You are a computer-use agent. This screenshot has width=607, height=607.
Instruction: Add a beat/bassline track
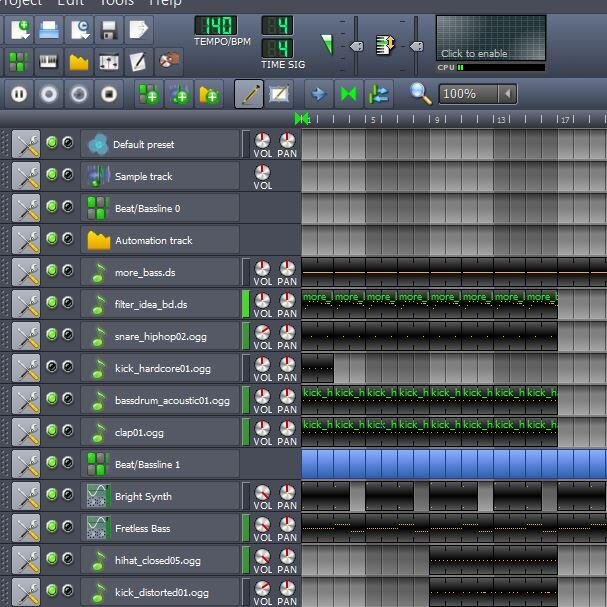click(149, 94)
